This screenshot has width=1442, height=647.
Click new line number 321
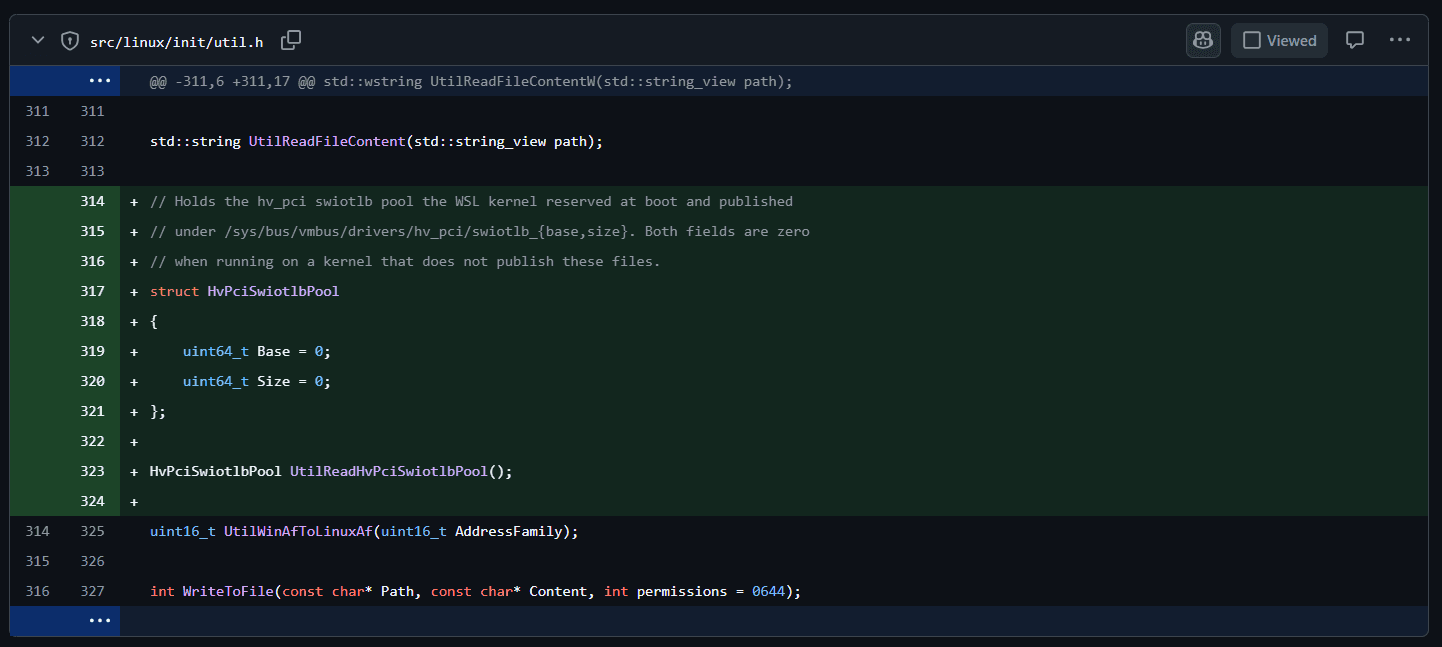click(x=93, y=411)
